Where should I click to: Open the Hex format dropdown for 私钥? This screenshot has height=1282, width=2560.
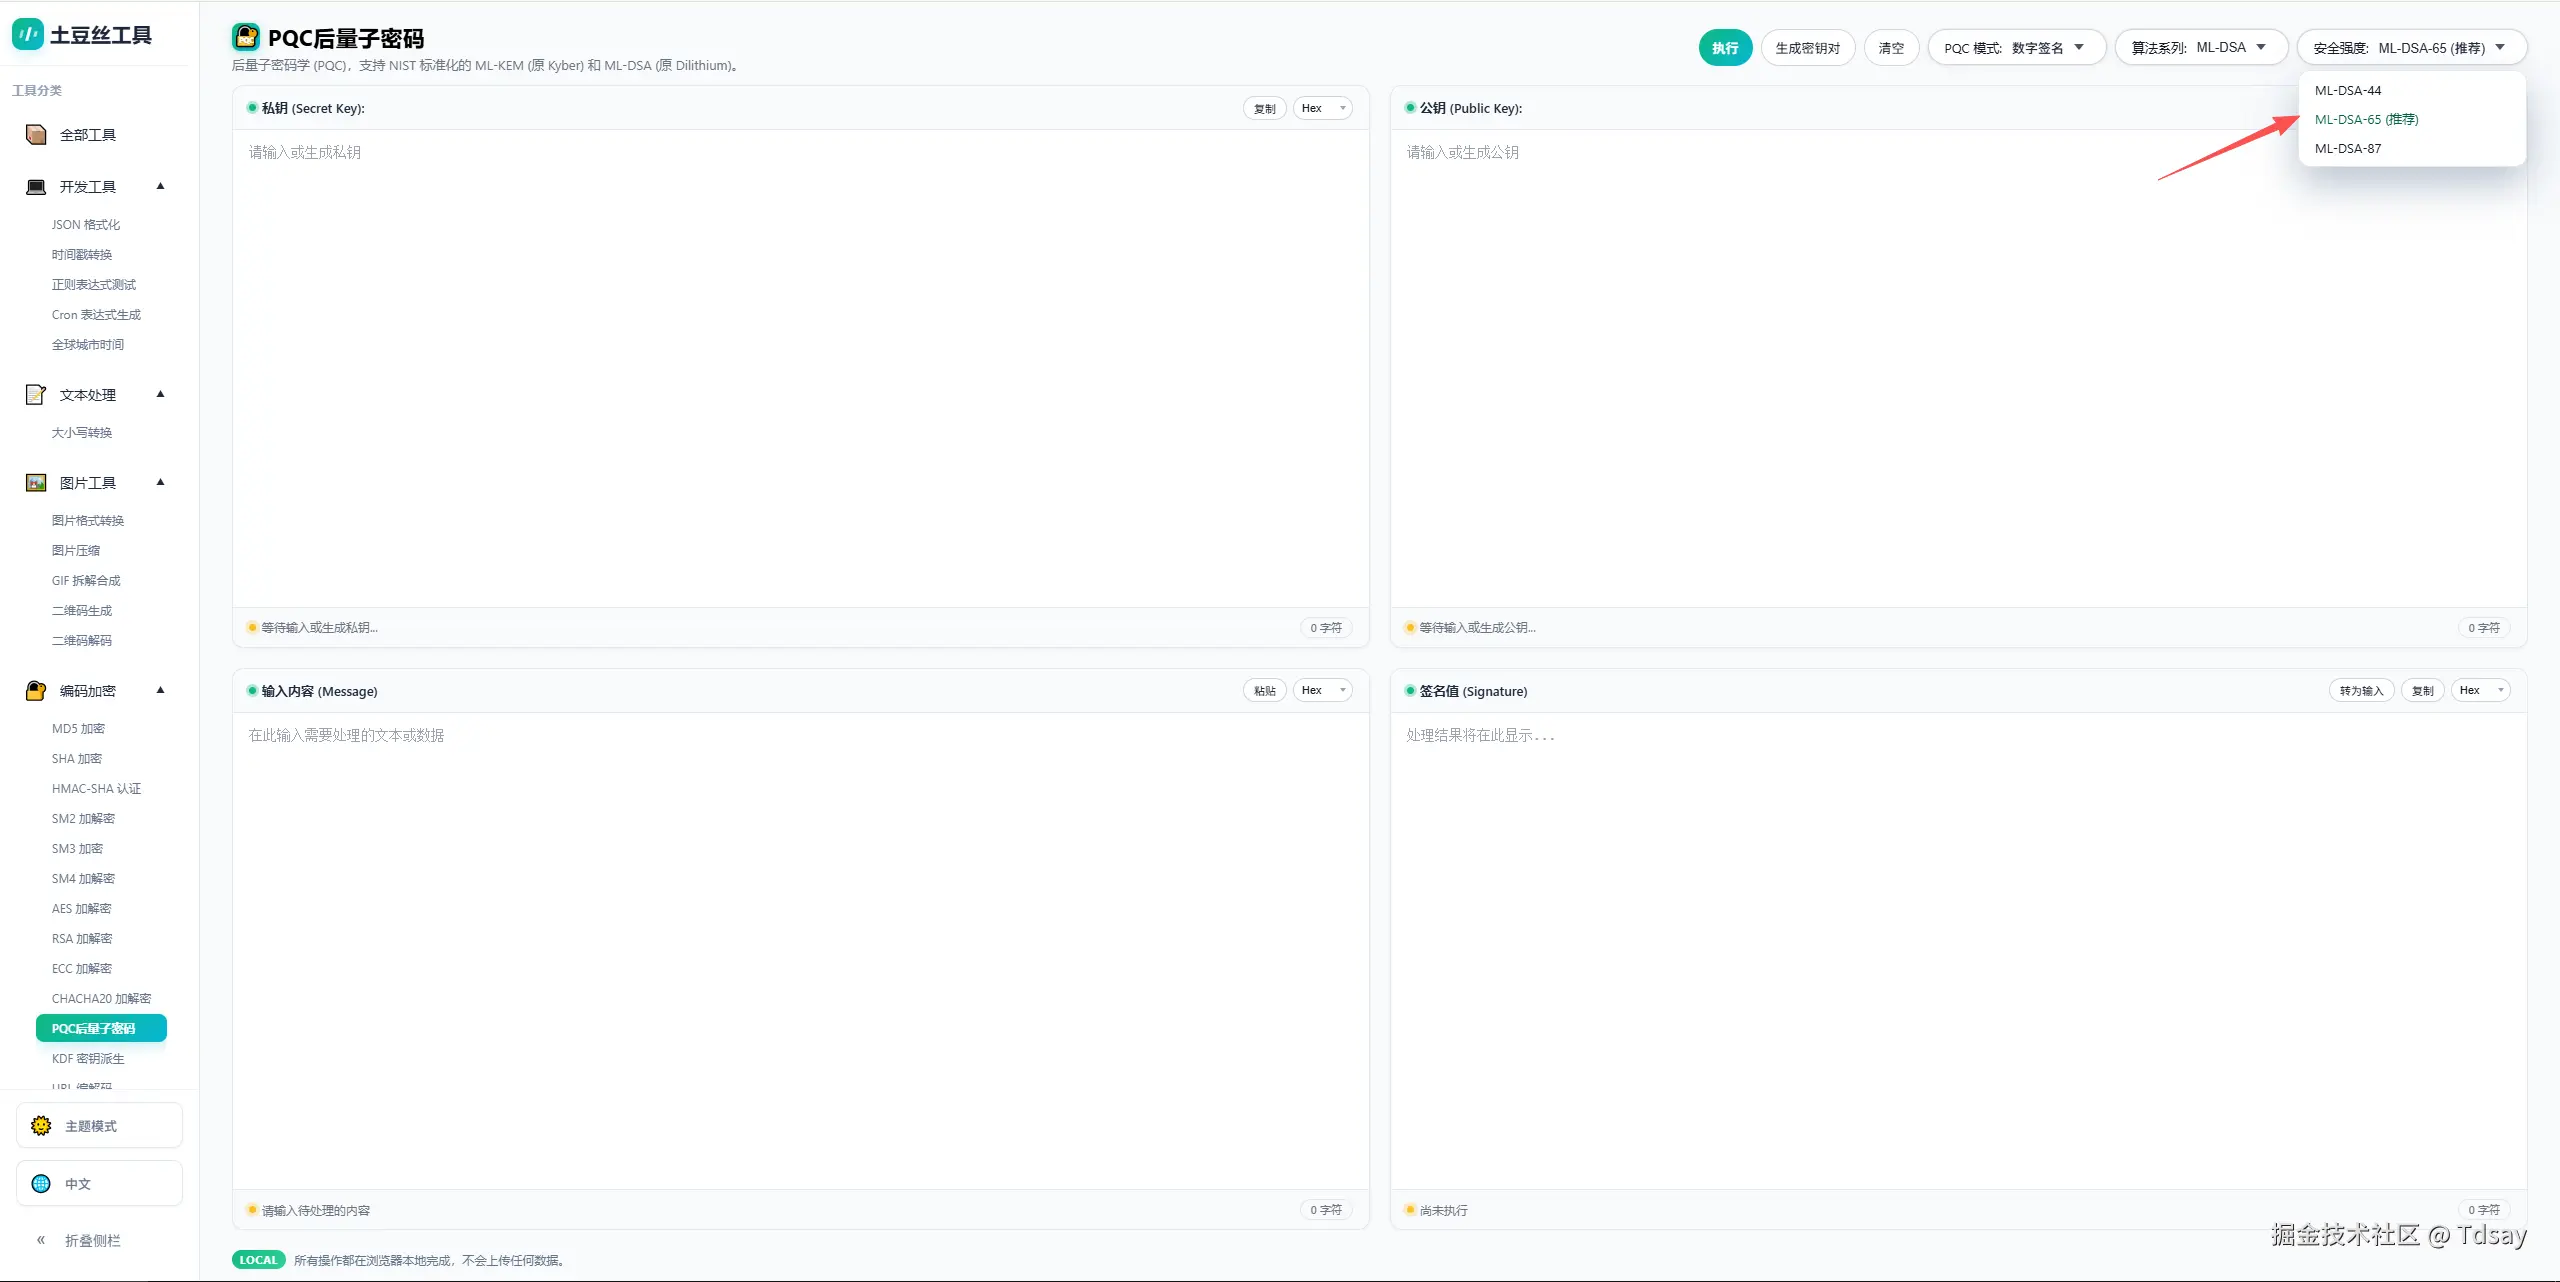click(x=1322, y=108)
